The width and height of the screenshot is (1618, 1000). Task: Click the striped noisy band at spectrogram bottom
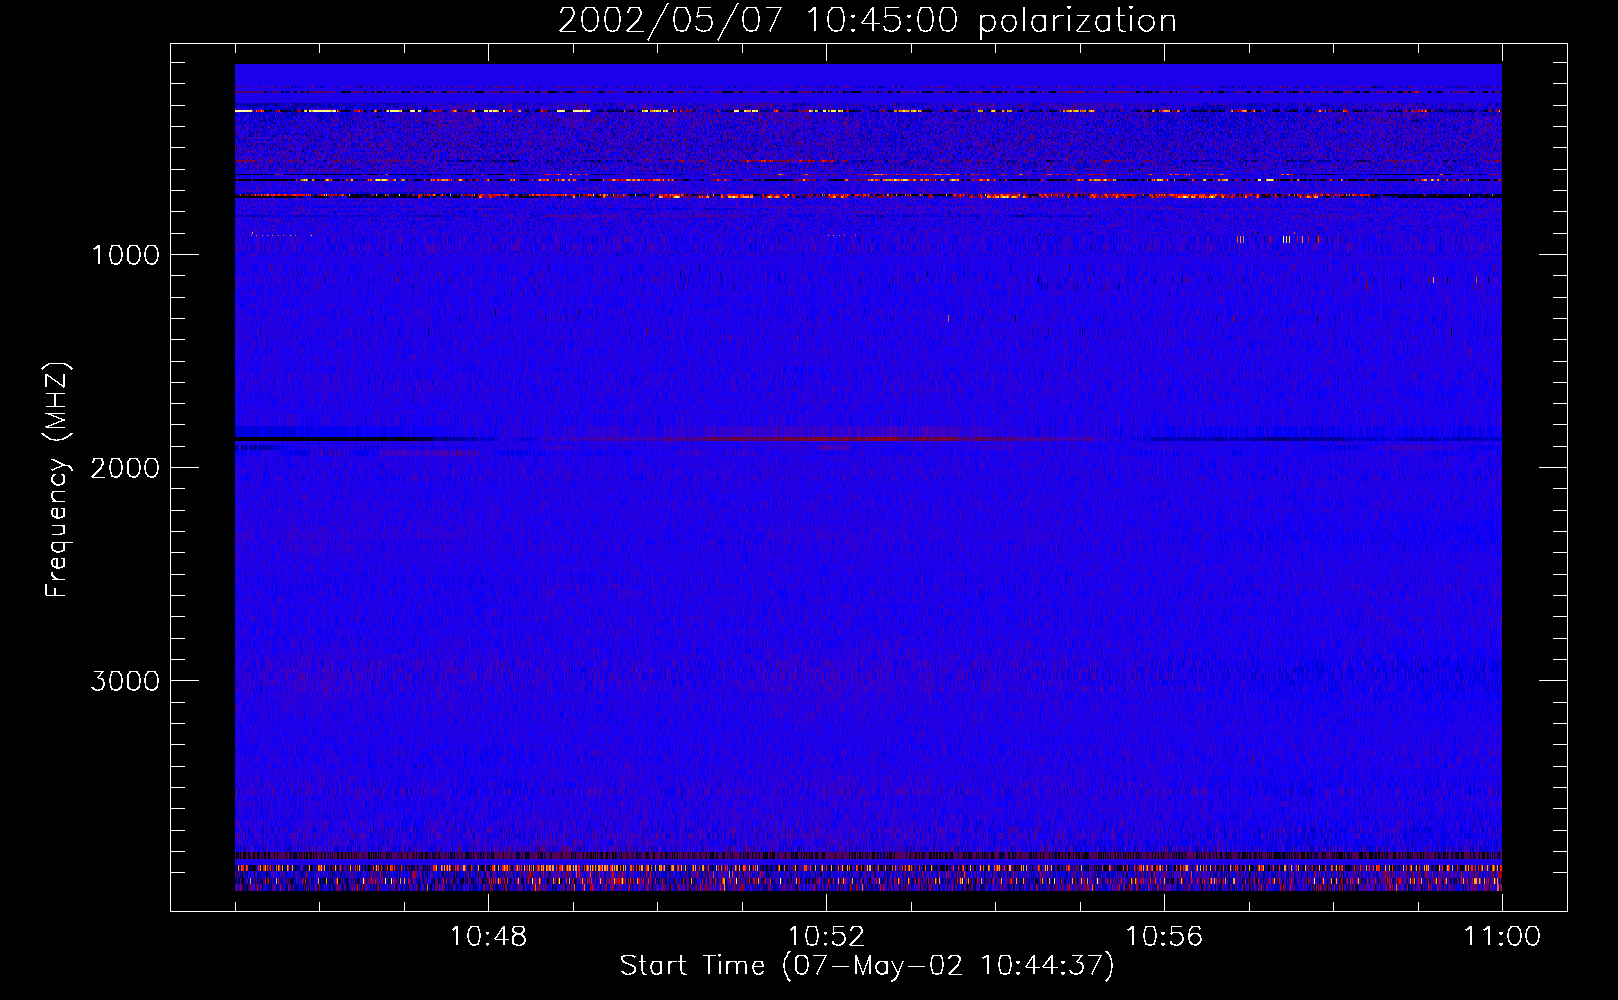click(x=868, y=871)
